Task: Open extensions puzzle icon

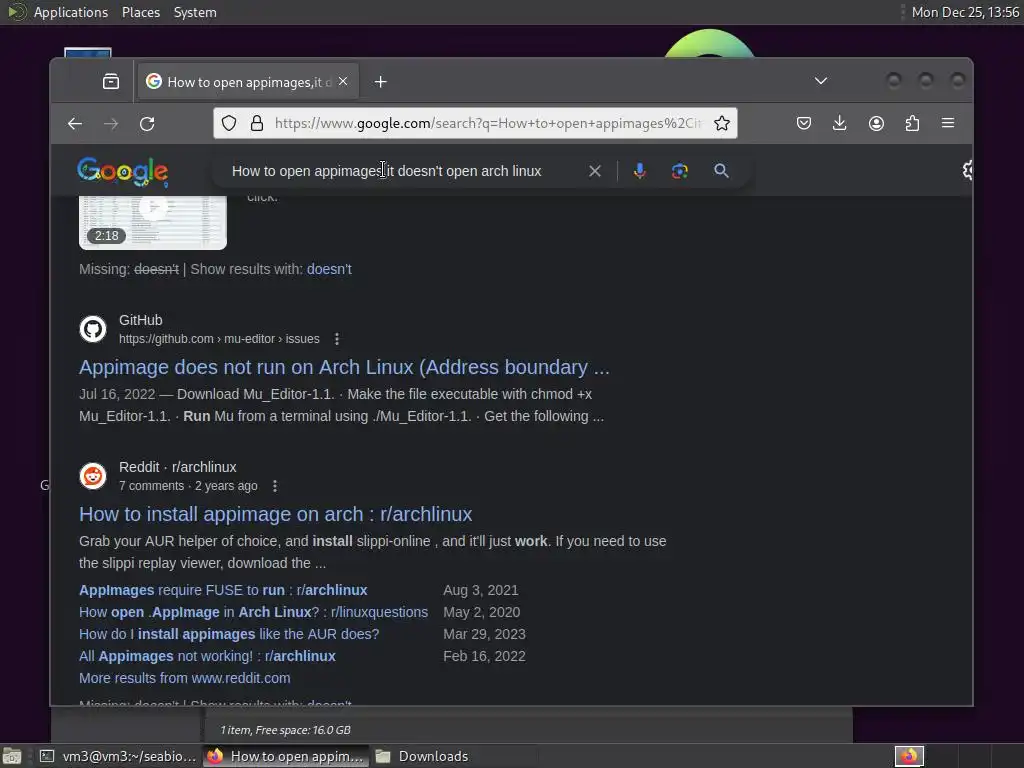Action: pos(912,123)
